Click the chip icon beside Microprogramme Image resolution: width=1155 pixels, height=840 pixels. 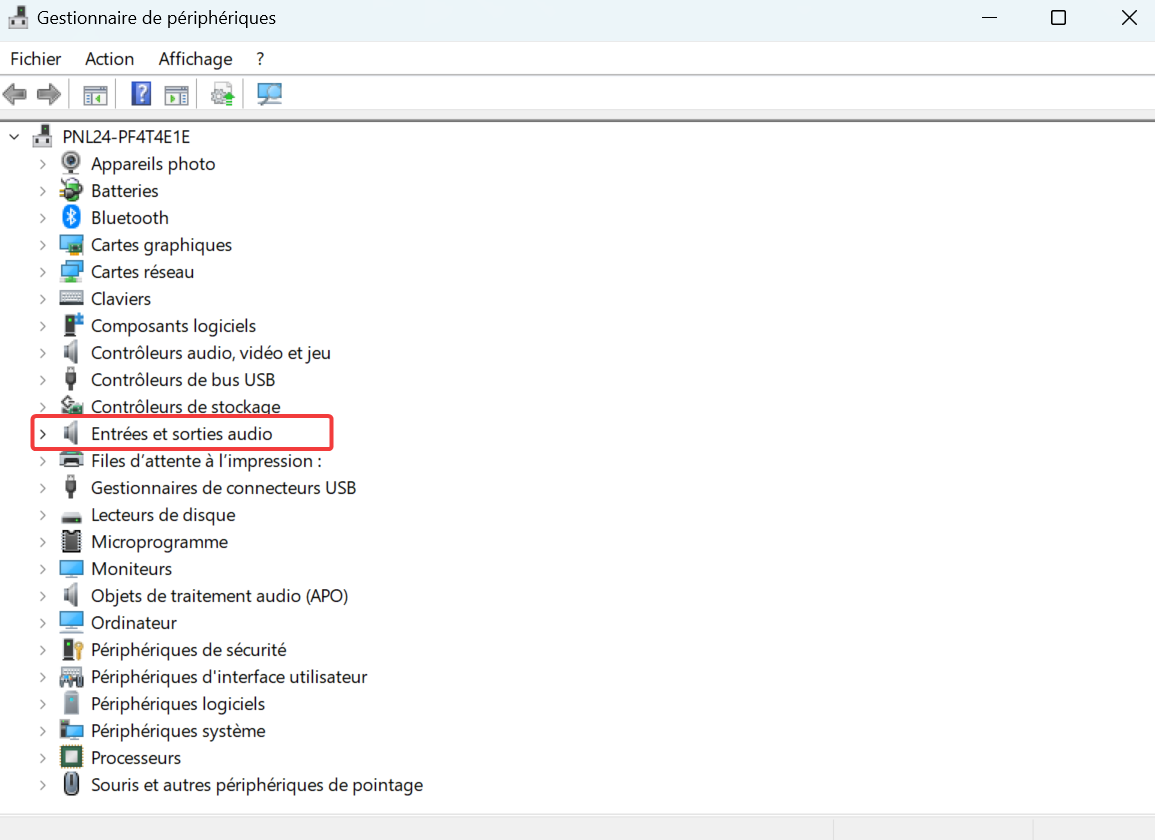point(71,542)
